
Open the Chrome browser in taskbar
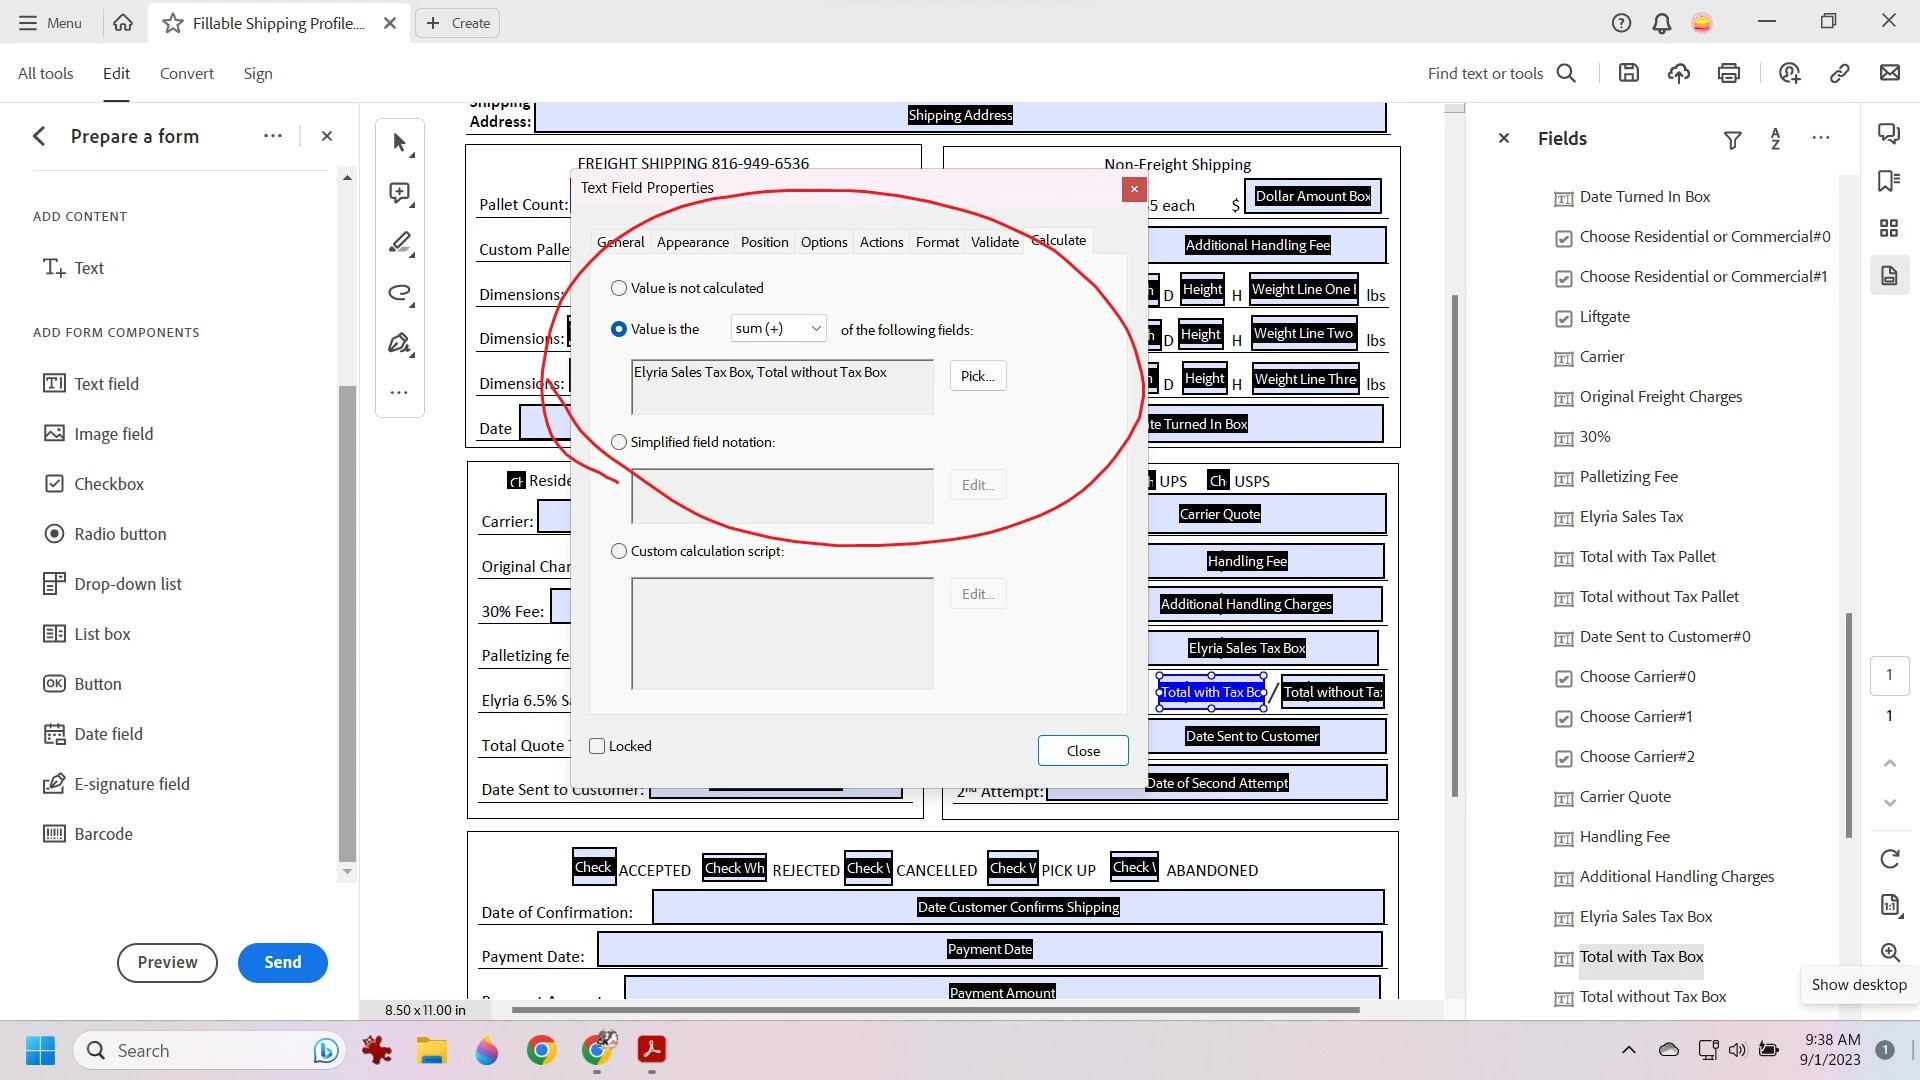pos(541,1050)
